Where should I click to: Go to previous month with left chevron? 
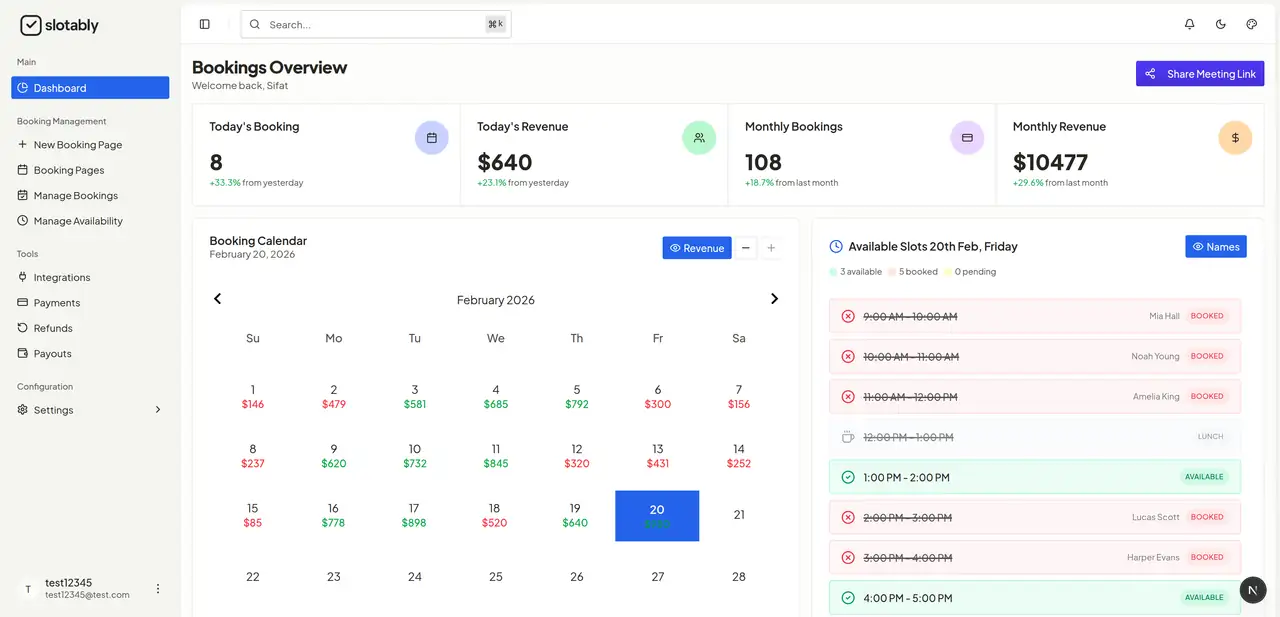pyautogui.click(x=217, y=298)
